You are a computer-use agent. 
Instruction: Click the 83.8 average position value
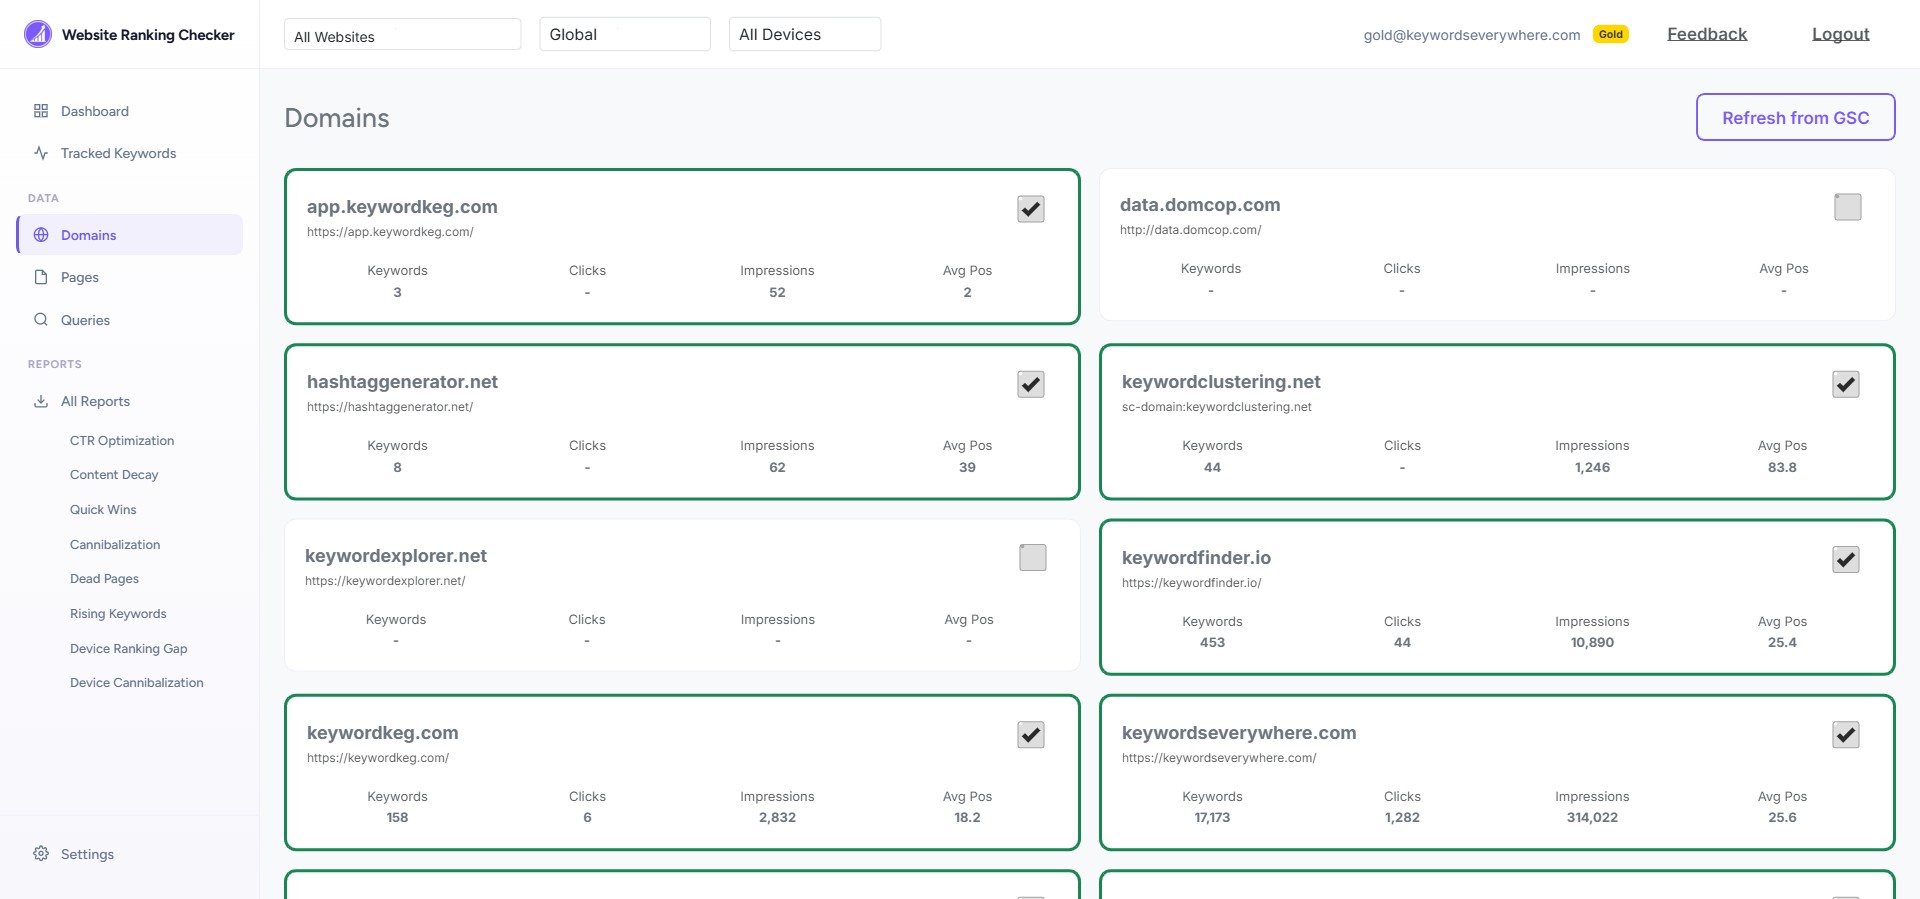click(1782, 467)
